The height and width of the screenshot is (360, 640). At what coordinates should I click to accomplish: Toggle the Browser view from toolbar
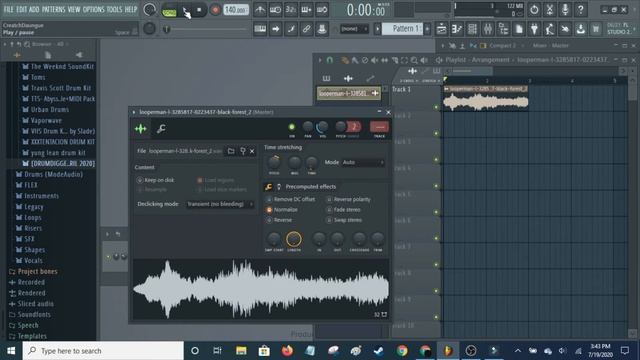point(503,29)
